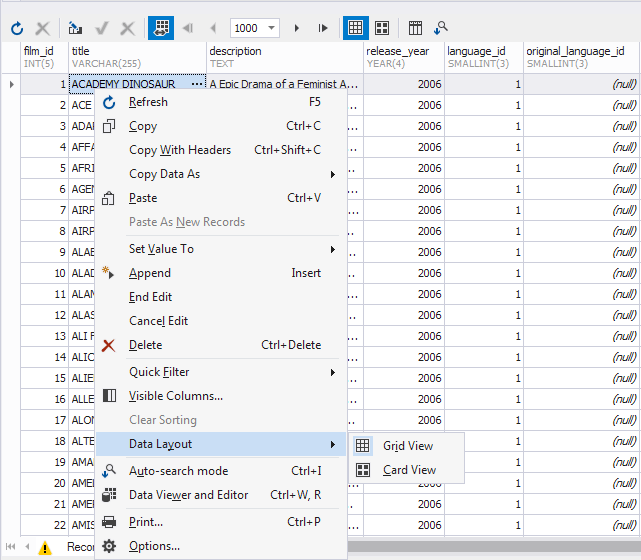Choose Auto-search mode menu entry

click(x=221, y=471)
